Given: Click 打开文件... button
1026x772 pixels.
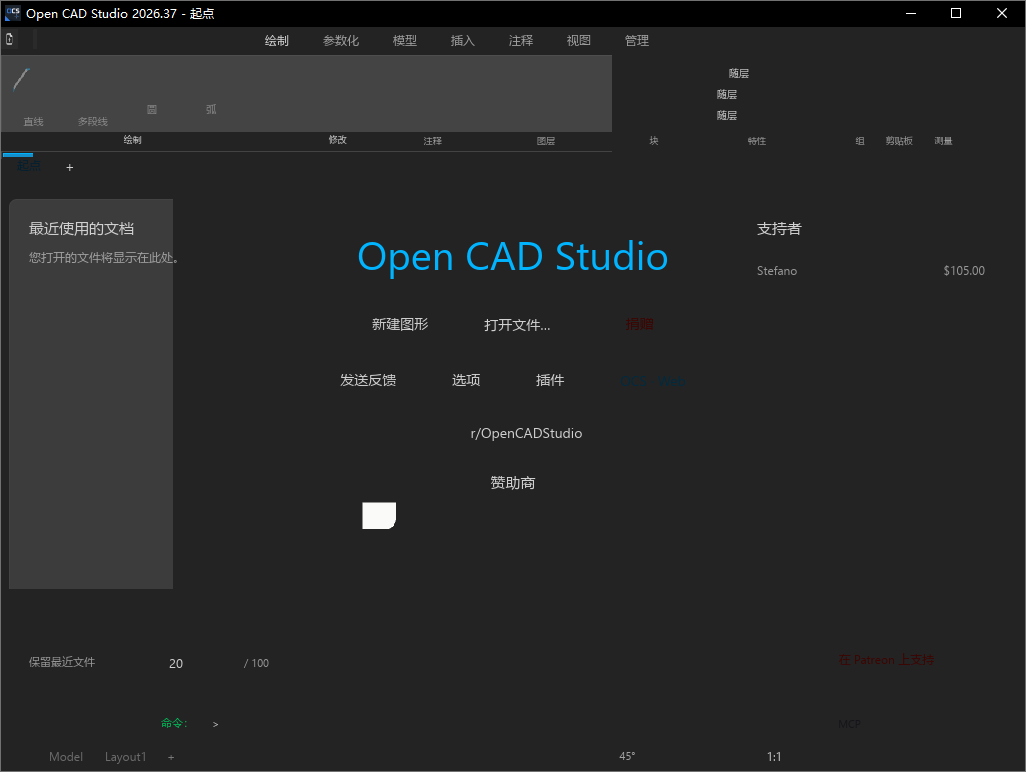Looking at the screenshot, I should 517,325.
